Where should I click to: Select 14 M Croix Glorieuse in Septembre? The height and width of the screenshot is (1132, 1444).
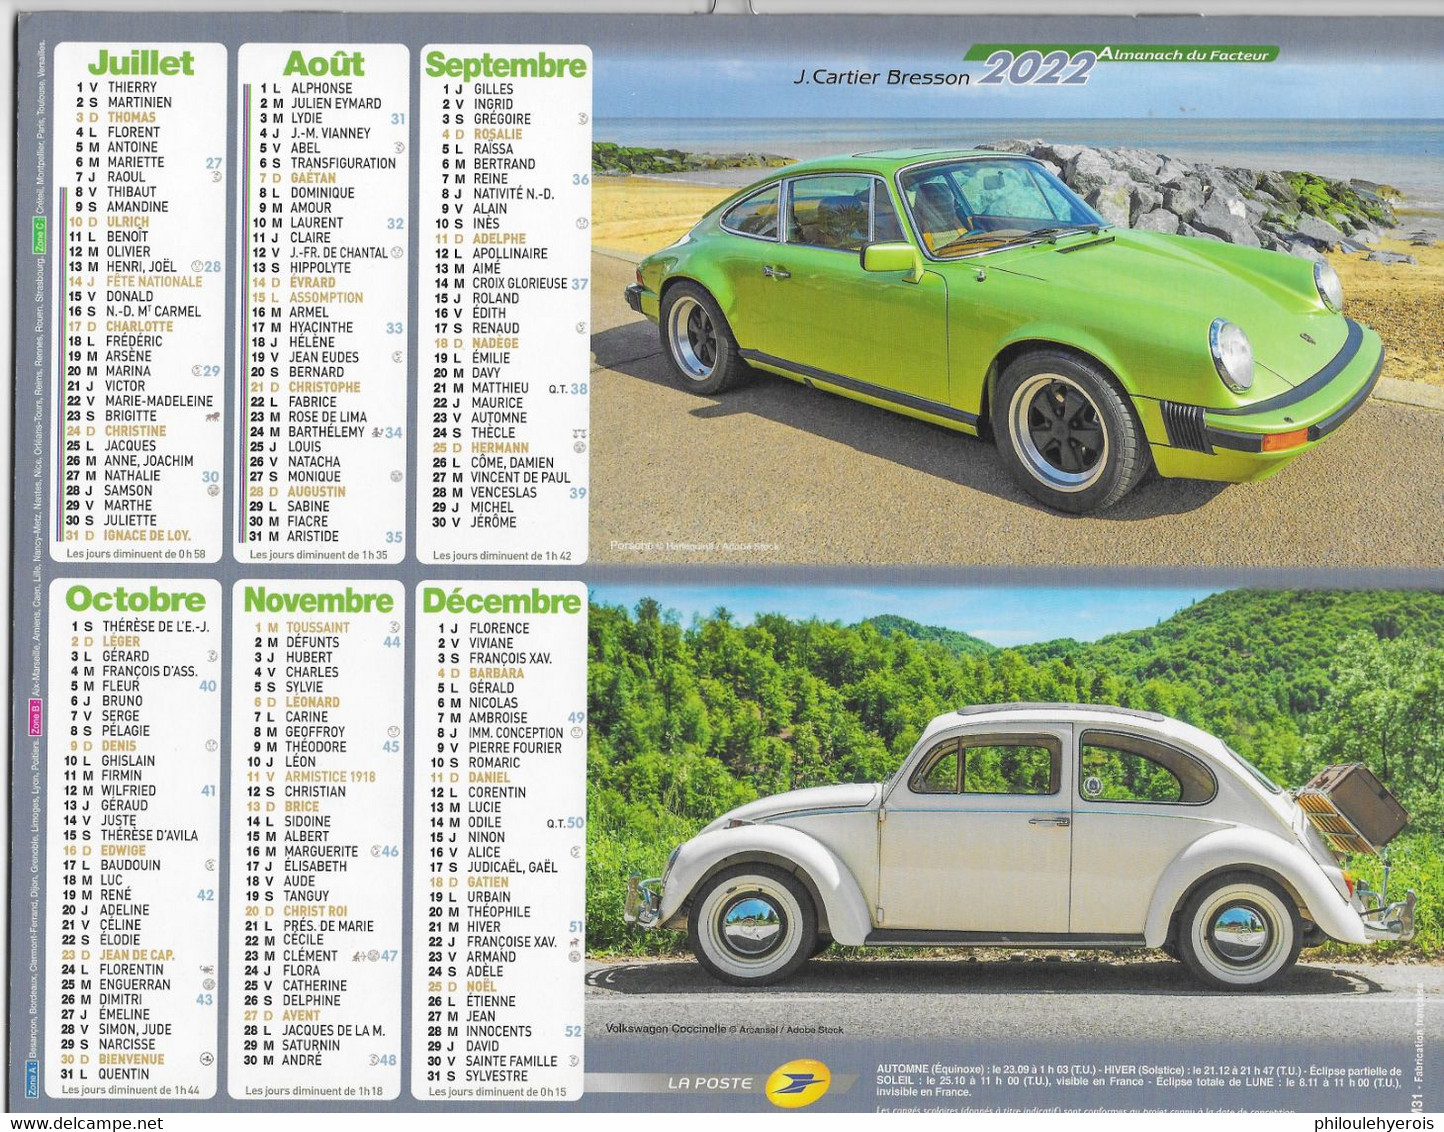(500, 284)
